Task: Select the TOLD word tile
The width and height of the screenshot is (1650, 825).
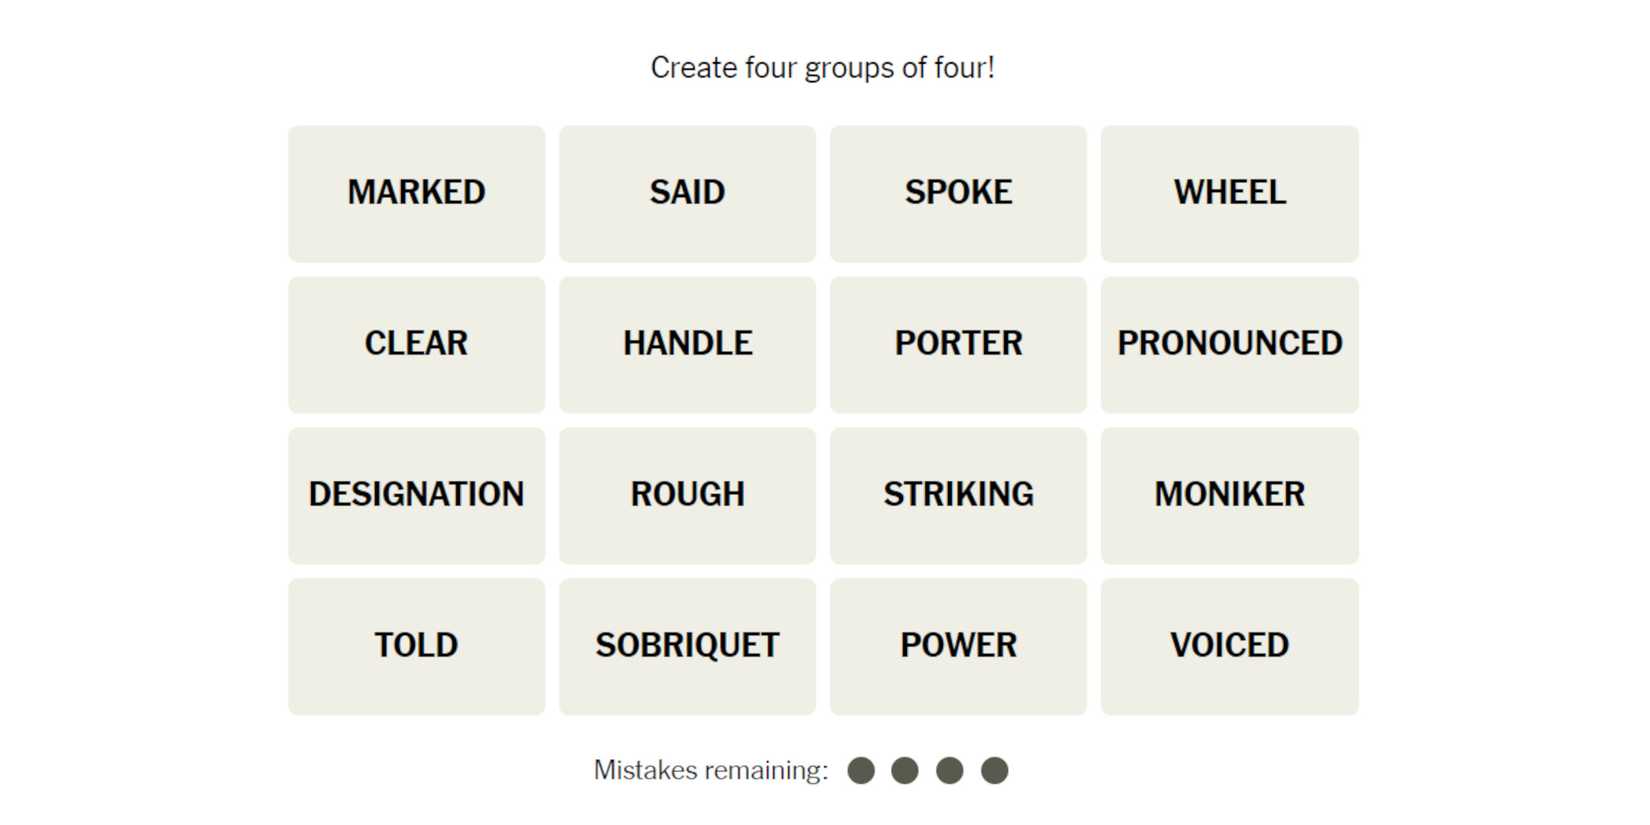Action: (x=416, y=646)
